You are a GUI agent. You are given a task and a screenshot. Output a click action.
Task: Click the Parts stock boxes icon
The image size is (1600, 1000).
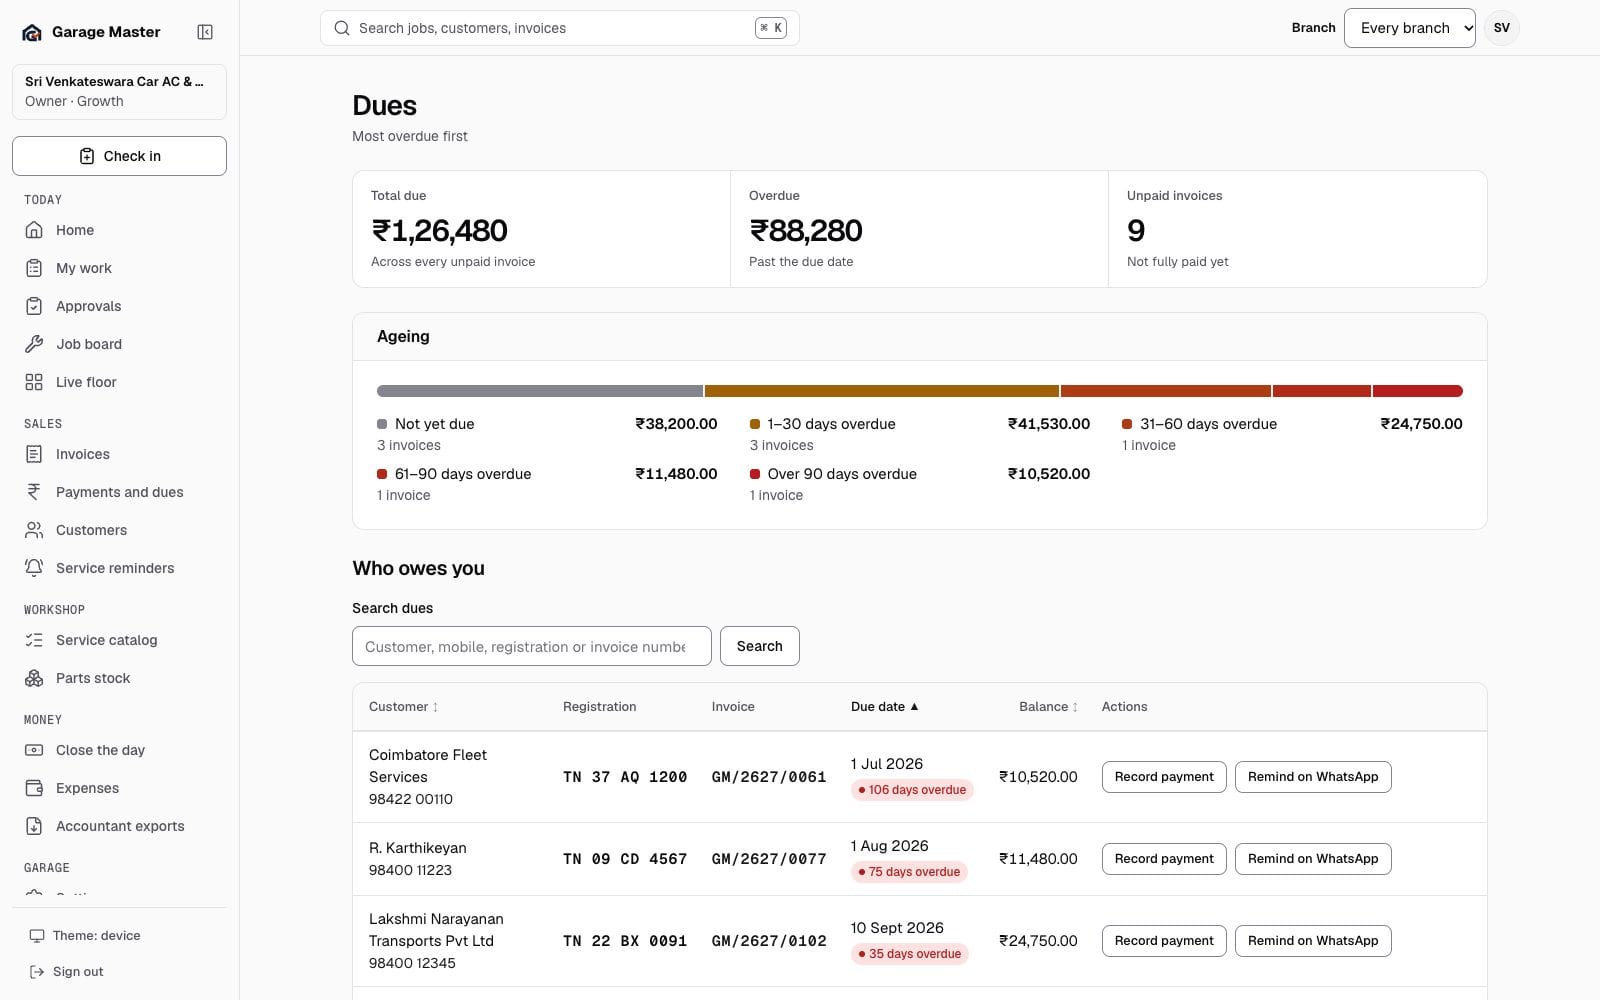pyautogui.click(x=34, y=678)
